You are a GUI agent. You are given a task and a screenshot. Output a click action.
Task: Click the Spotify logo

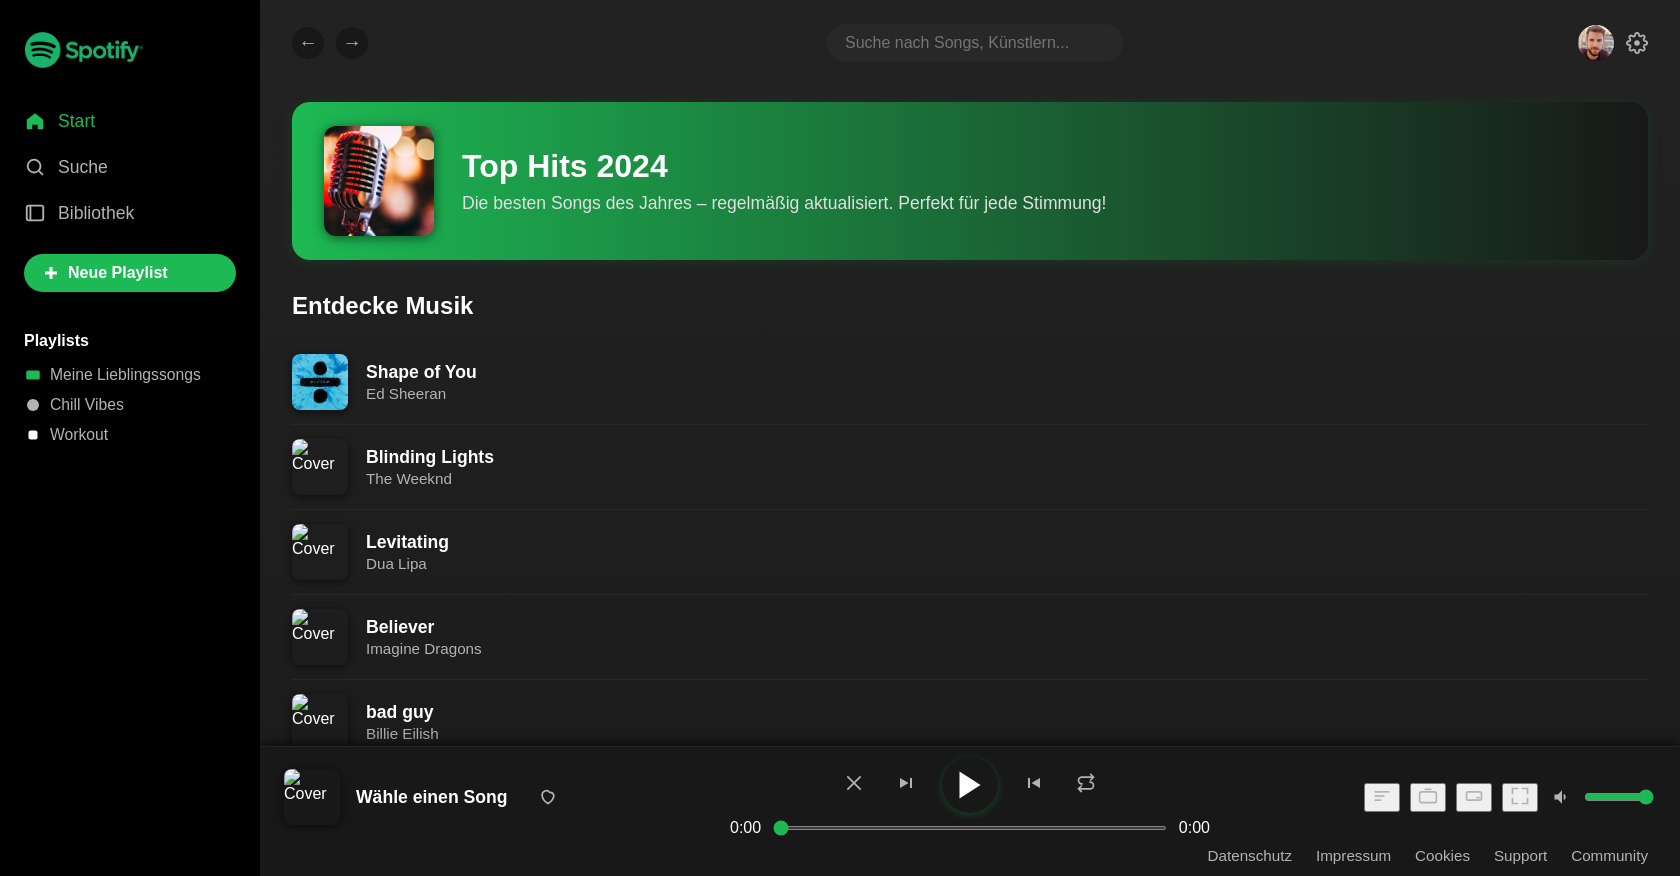tap(84, 50)
